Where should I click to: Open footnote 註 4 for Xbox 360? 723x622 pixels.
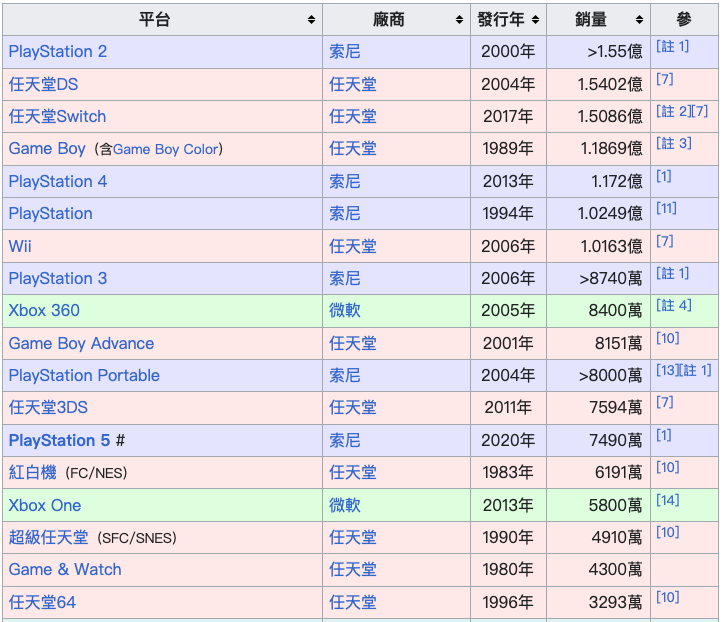674,305
